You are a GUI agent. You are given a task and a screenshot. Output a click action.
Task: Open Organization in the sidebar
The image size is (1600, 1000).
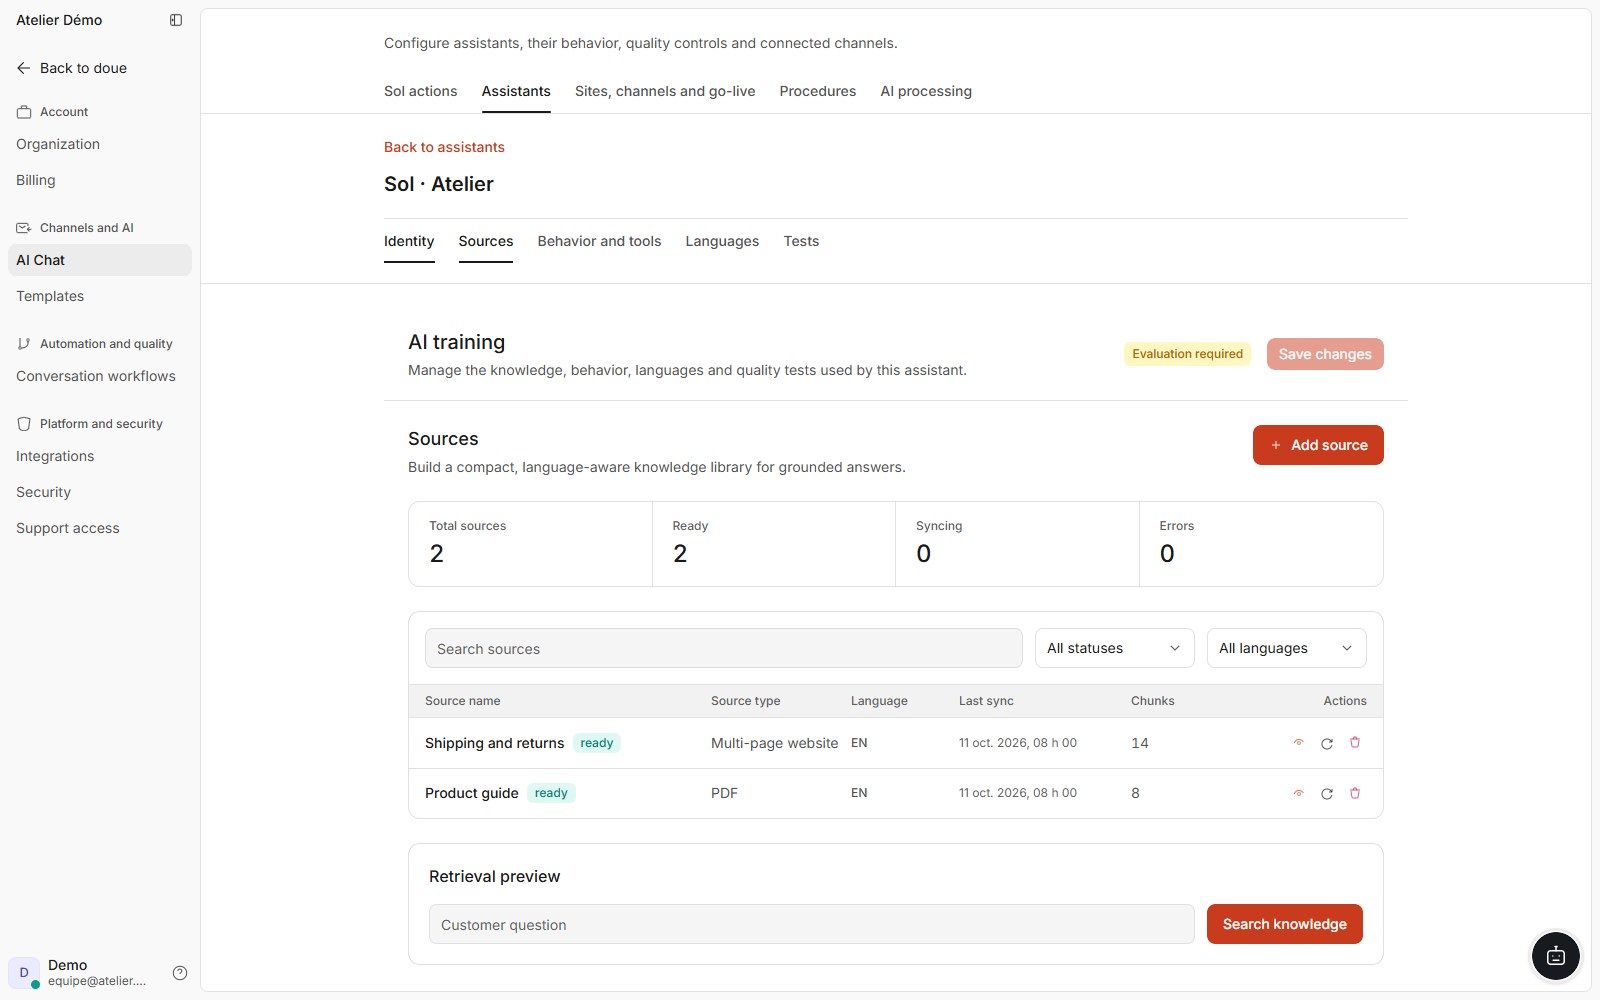click(58, 144)
